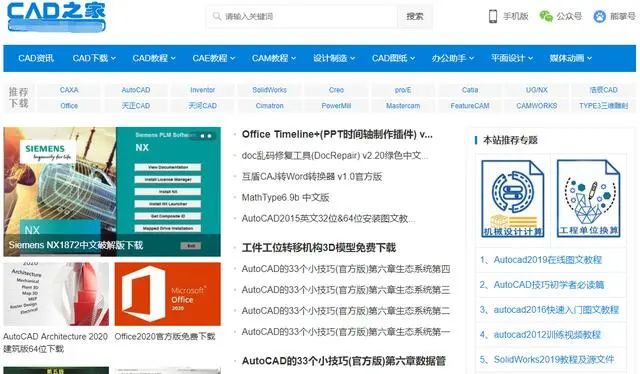The image size is (640, 374).
Task: Open the 机械设计计算 topic icon
Action: tap(513, 199)
